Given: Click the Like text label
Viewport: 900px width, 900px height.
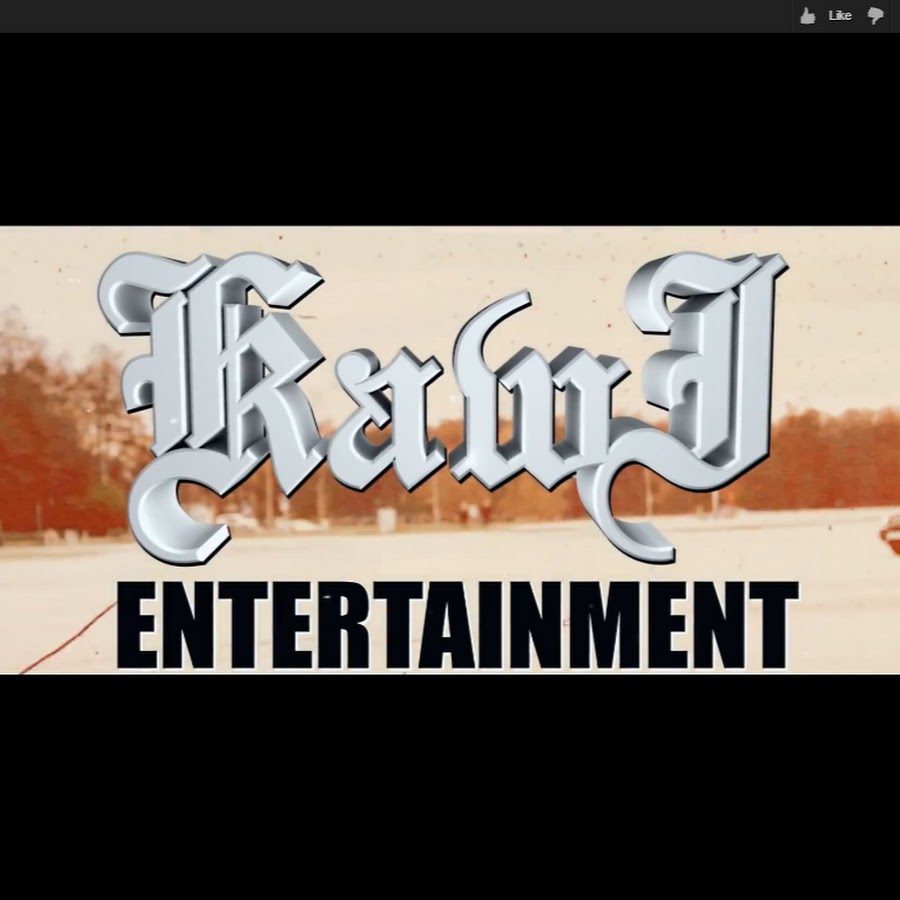Looking at the screenshot, I should click(840, 16).
